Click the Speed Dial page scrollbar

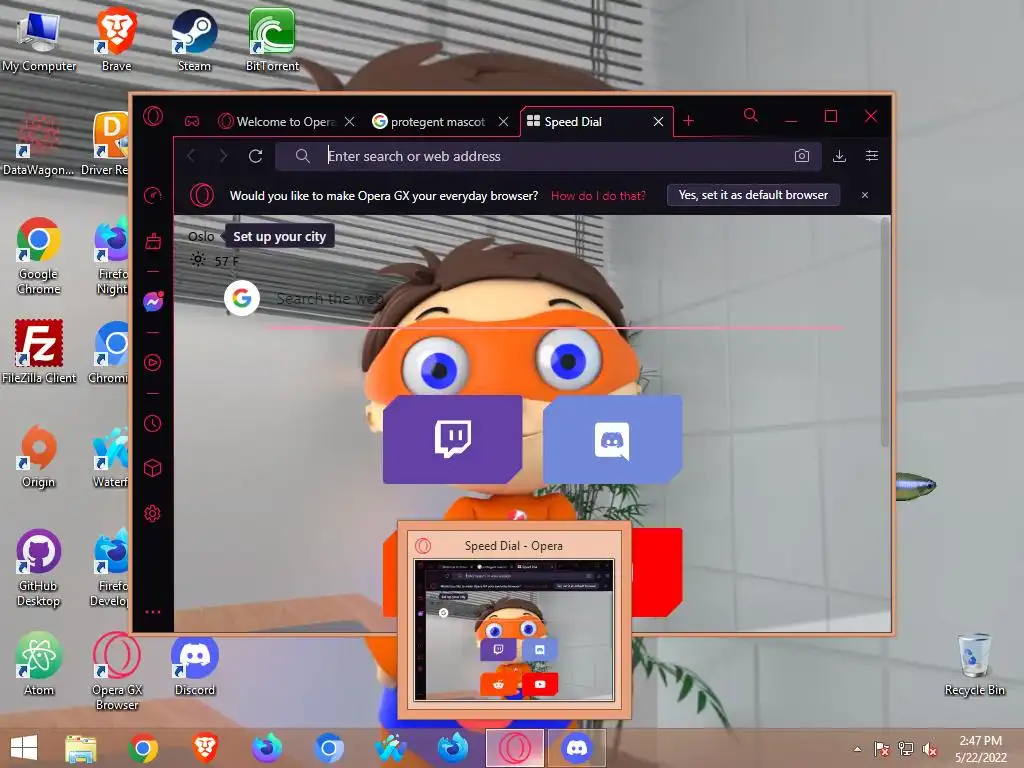pyautogui.click(x=885, y=333)
